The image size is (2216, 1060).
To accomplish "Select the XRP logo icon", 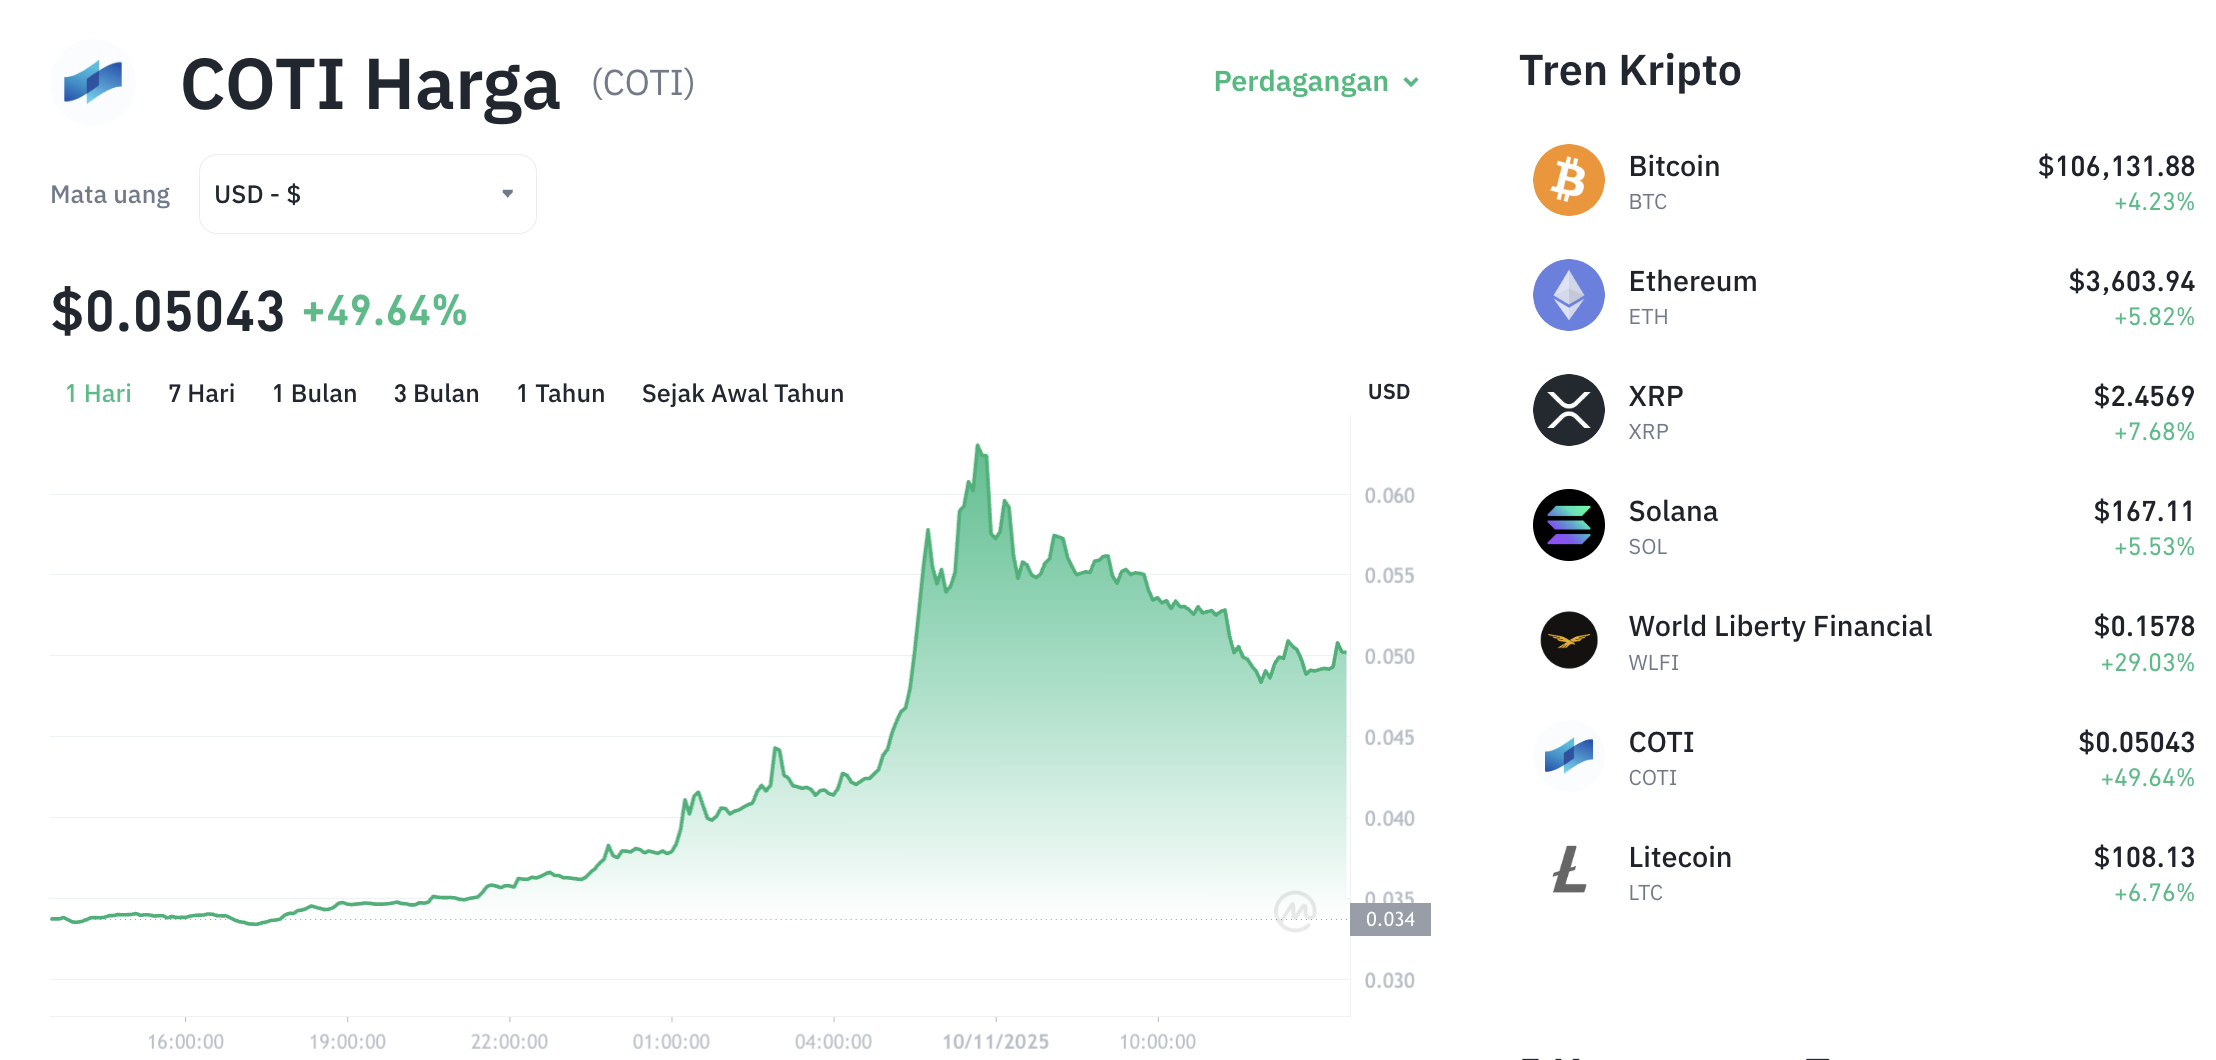I will tap(1568, 411).
